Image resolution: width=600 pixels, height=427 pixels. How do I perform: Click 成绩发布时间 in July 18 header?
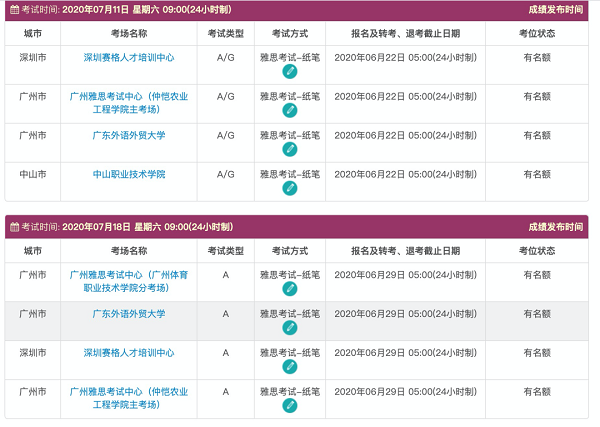click(x=556, y=227)
